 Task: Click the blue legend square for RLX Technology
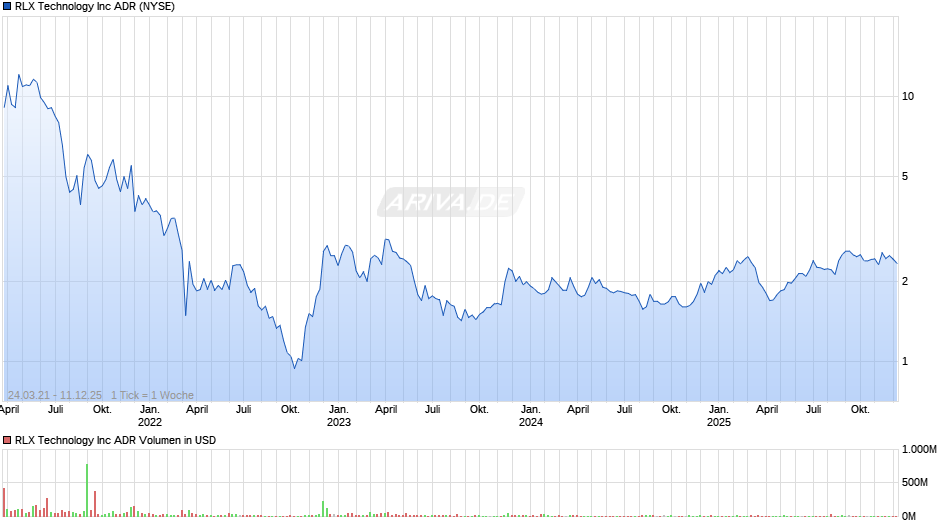[x=7, y=7]
